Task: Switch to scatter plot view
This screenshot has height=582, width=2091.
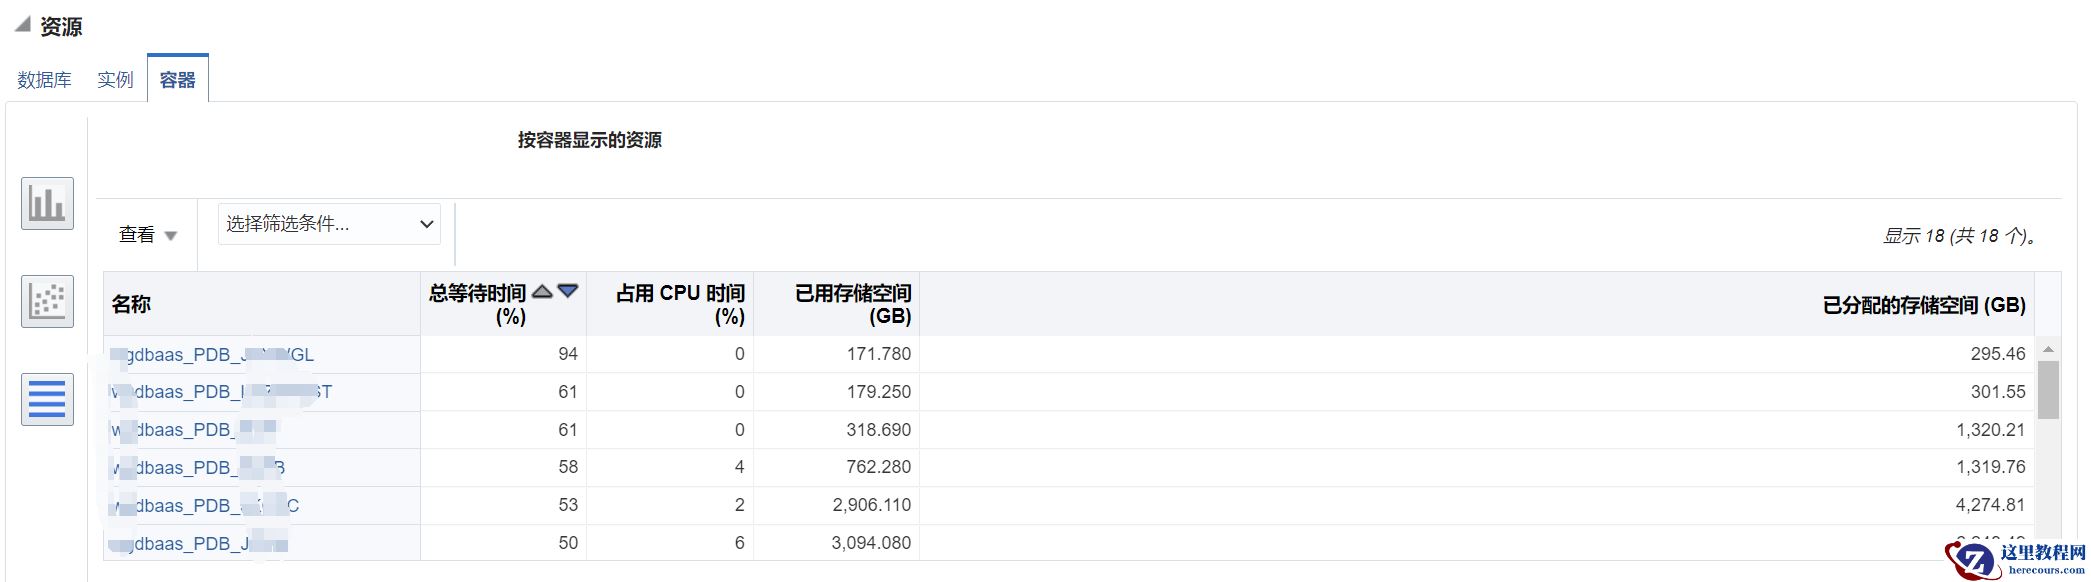Action: point(47,301)
